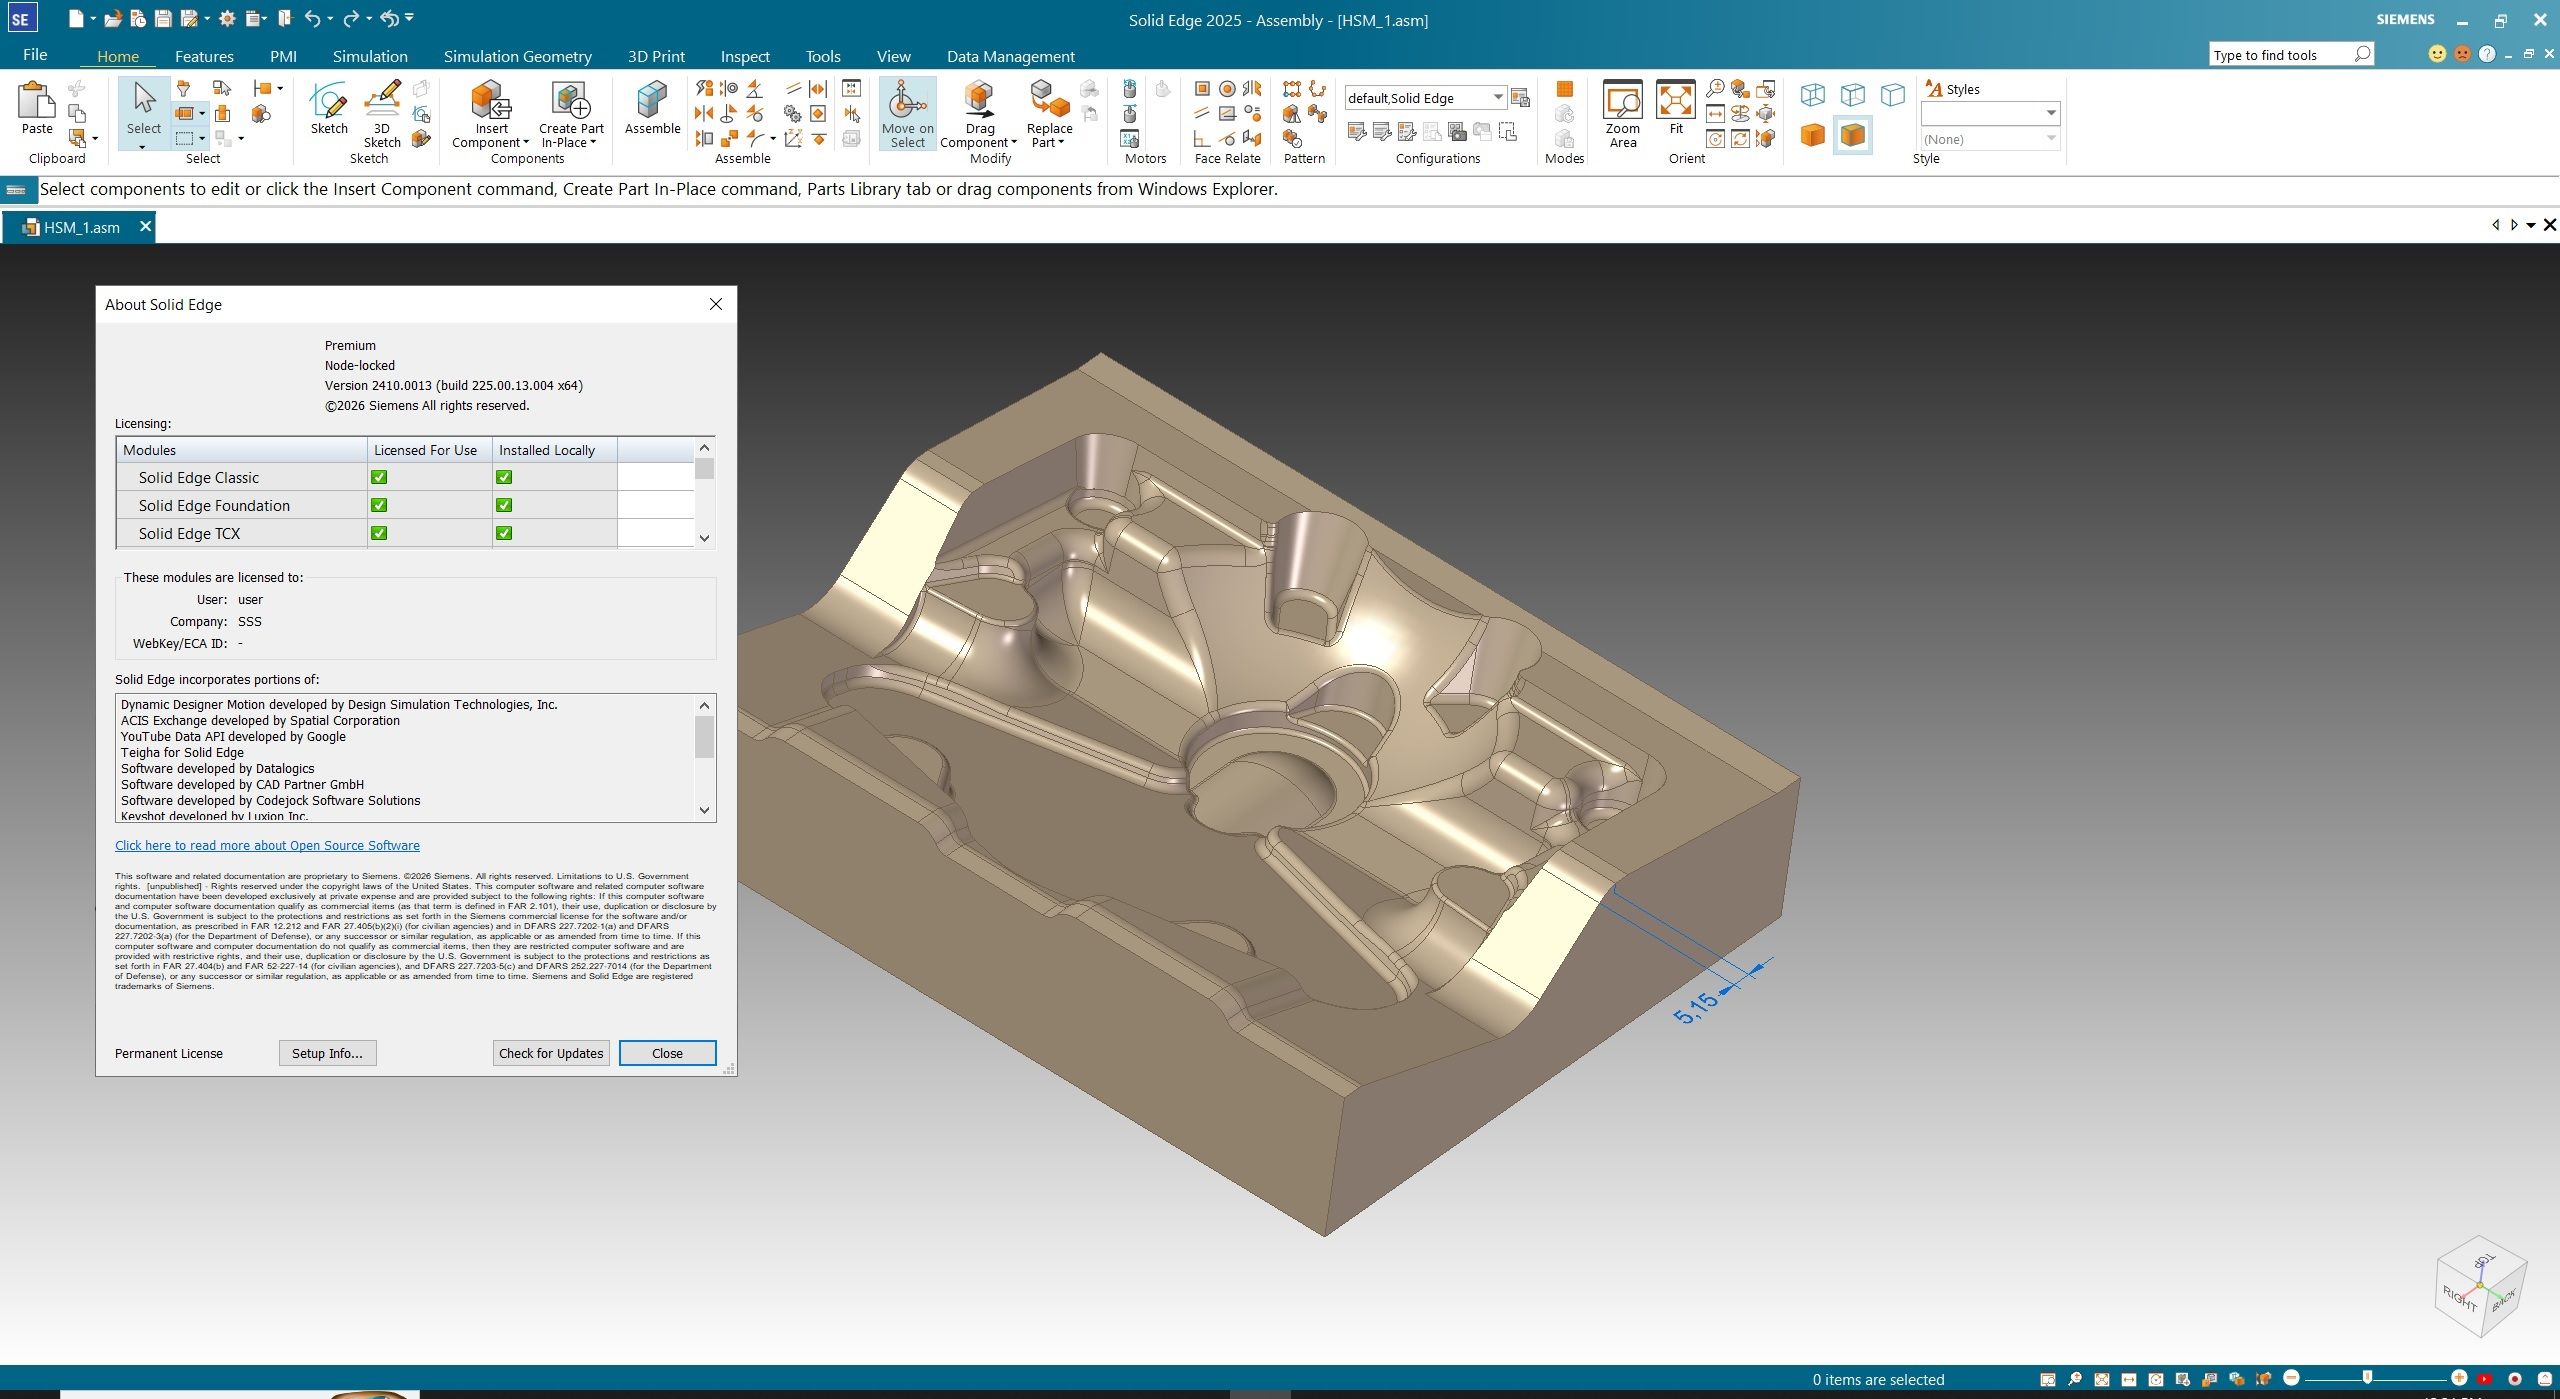
Task: Toggle Installed Locally checkbox for Solid Edge Classic
Action: (x=504, y=477)
